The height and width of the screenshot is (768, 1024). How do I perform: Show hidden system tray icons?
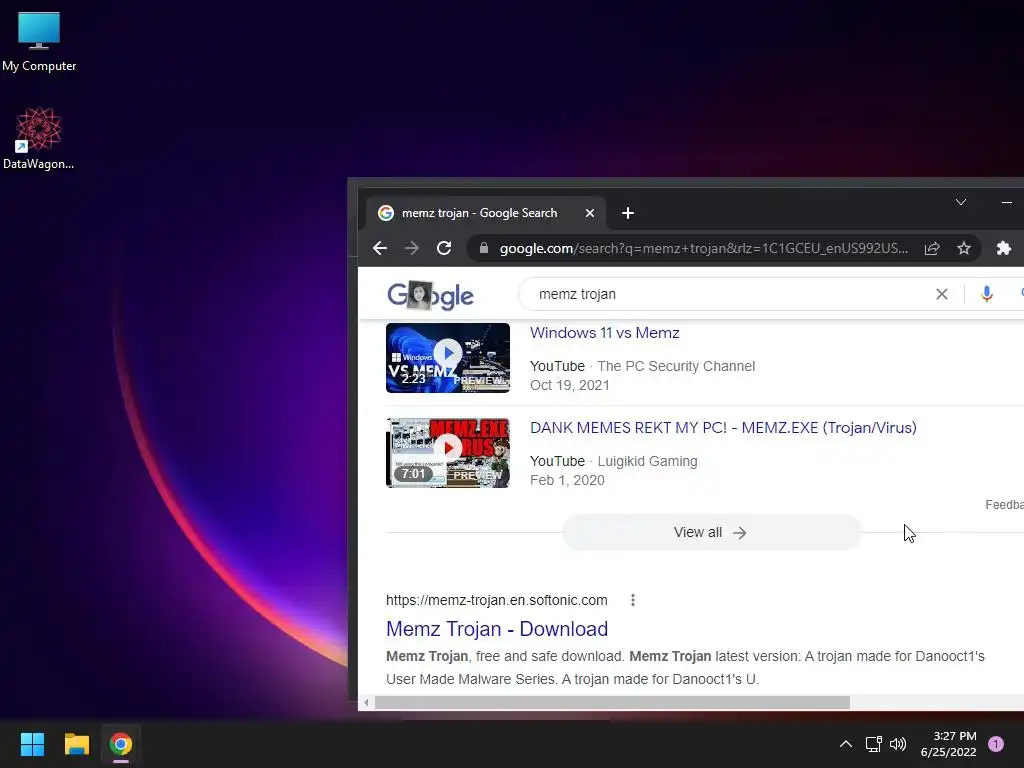[846, 744]
